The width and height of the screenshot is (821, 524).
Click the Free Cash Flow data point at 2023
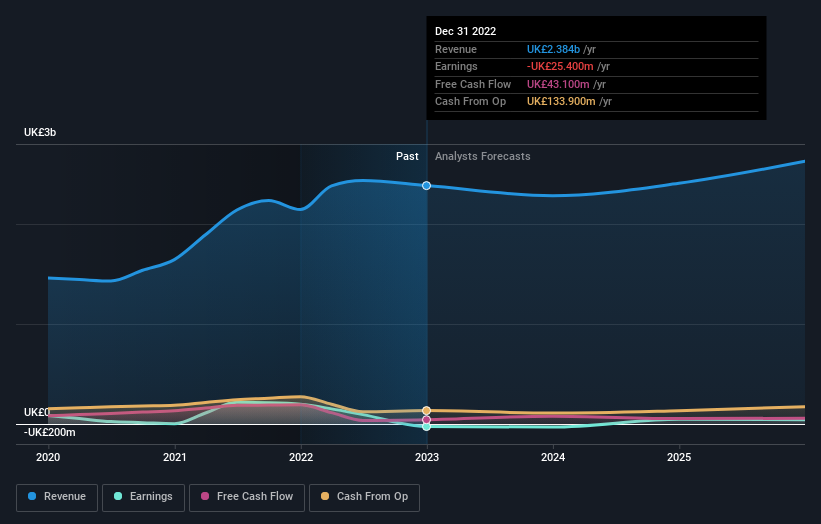click(427, 420)
